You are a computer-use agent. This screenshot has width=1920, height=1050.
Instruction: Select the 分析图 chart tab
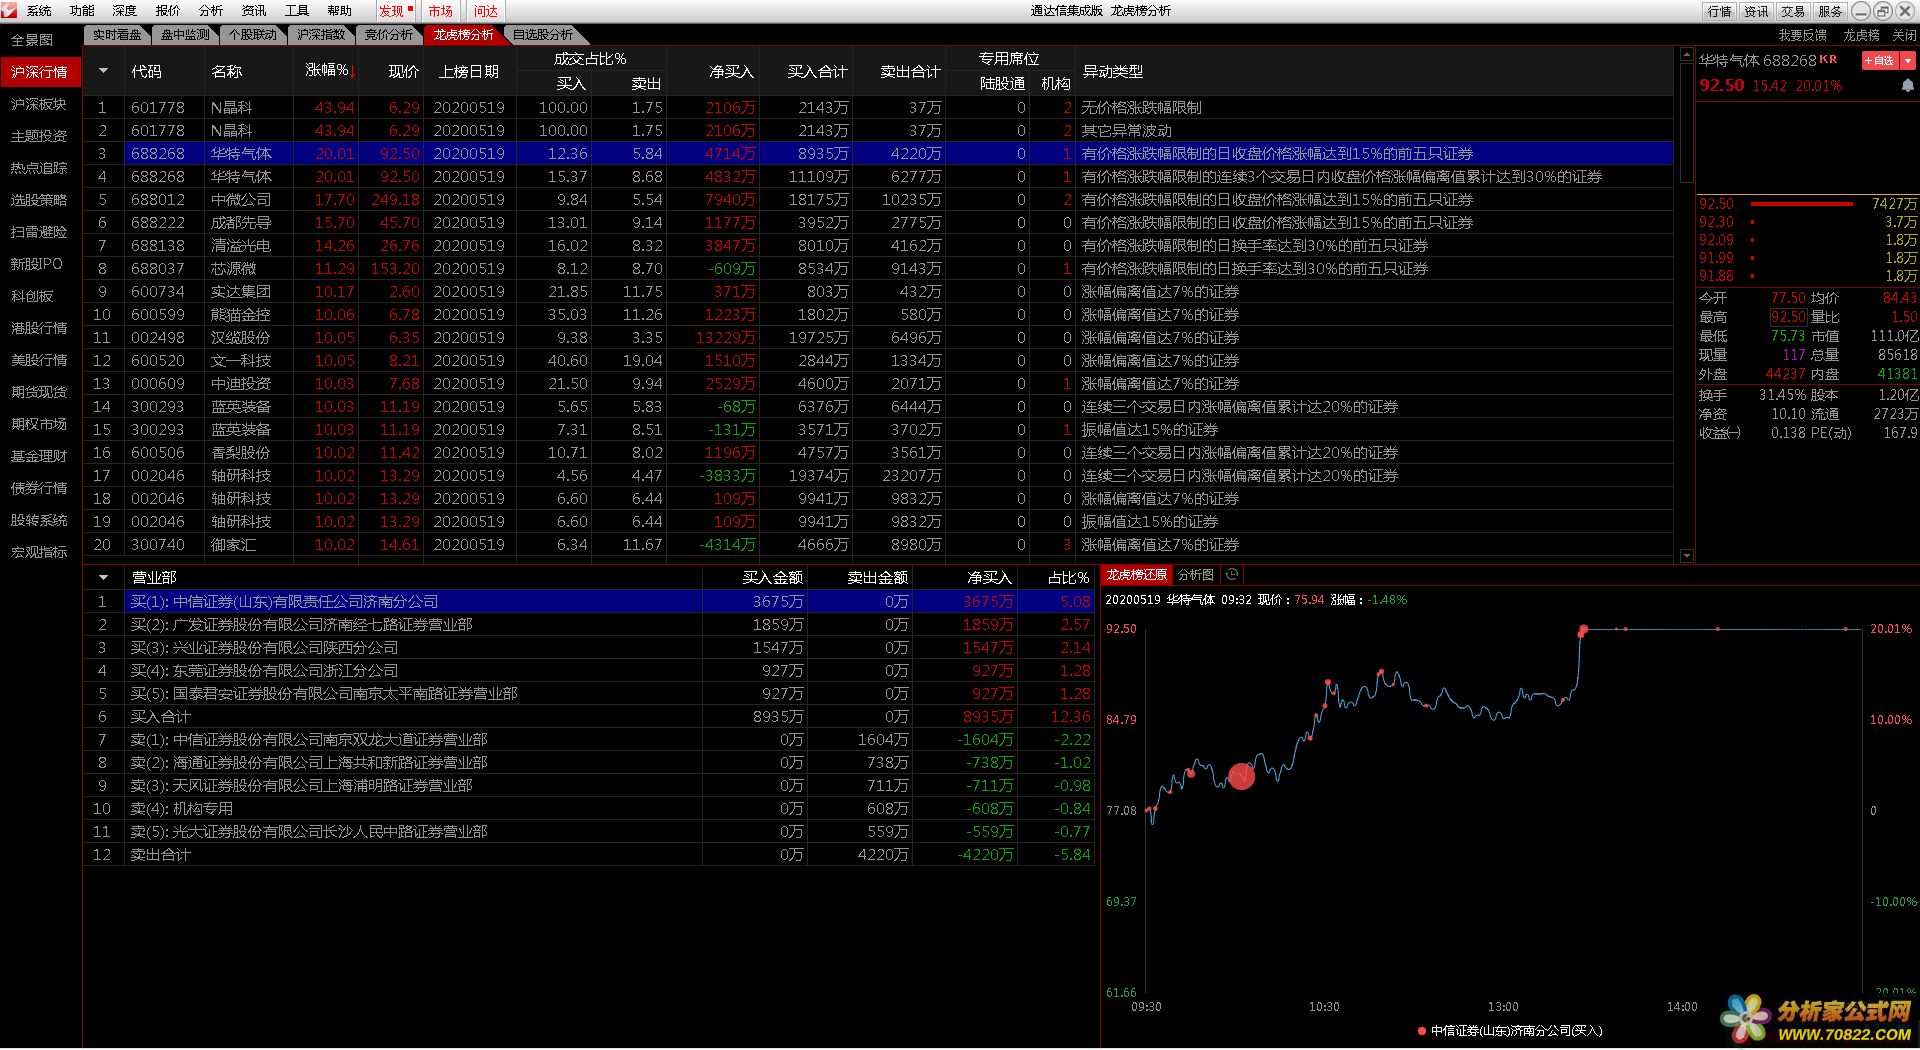tap(1196, 575)
